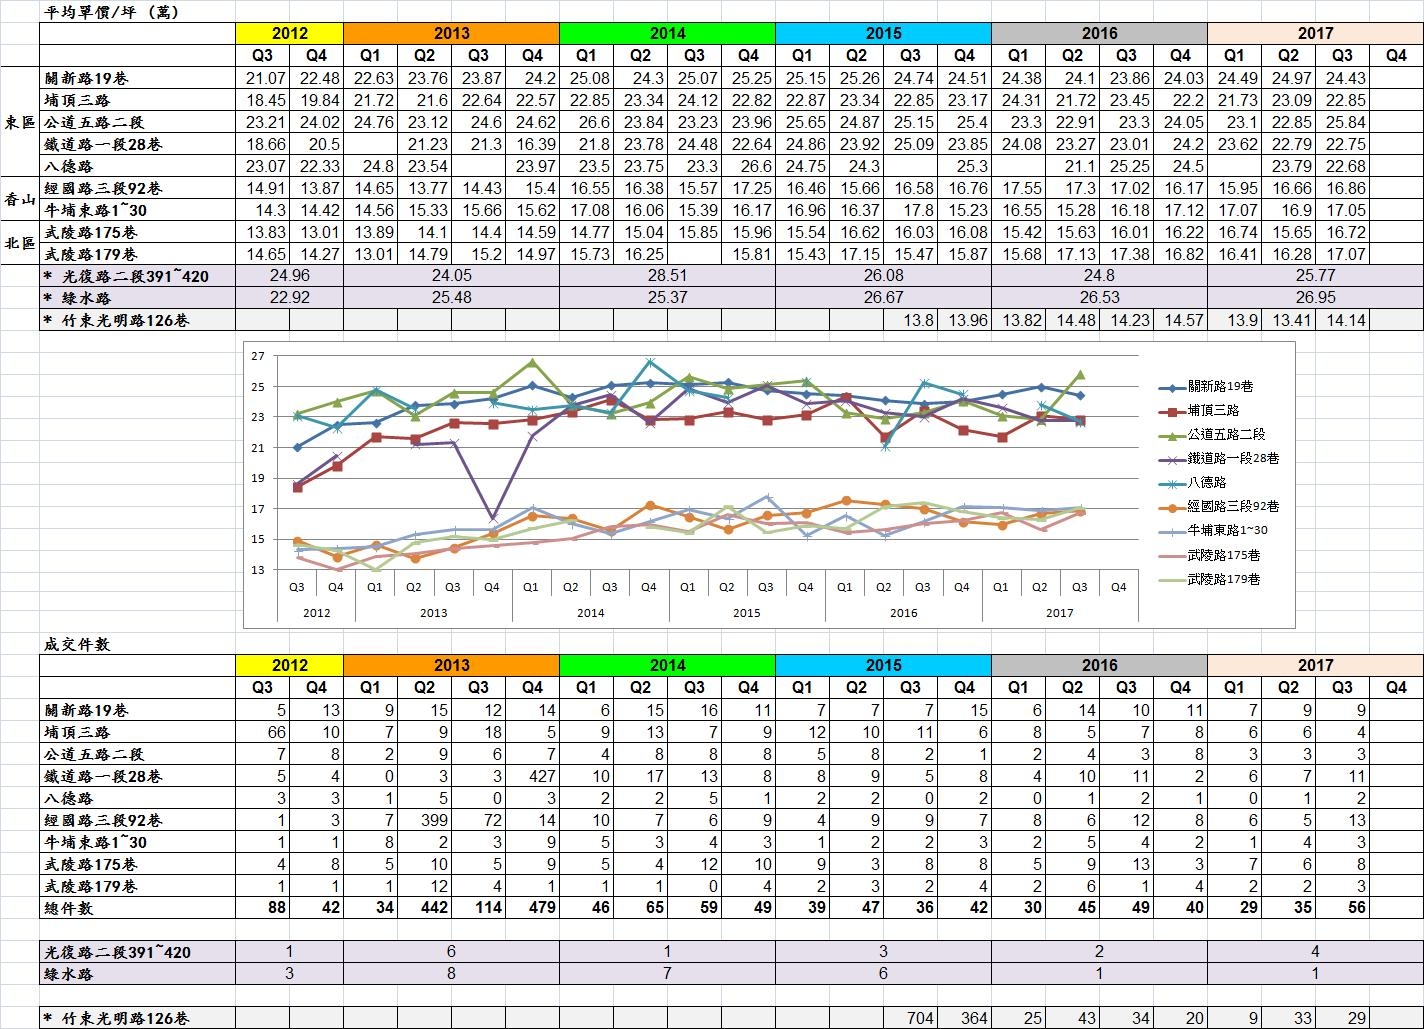
Task: Click merged cell value 26.95
Action: click(x=1315, y=298)
